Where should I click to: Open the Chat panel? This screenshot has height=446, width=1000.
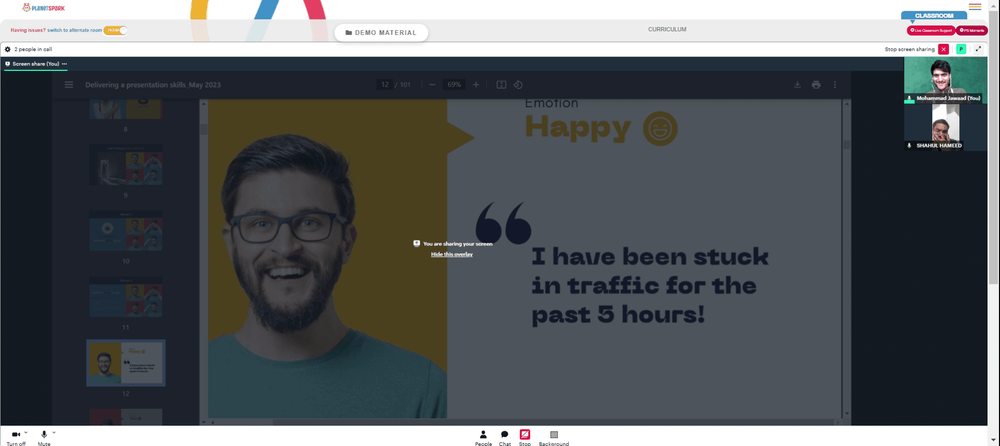[x=504, y=438]
